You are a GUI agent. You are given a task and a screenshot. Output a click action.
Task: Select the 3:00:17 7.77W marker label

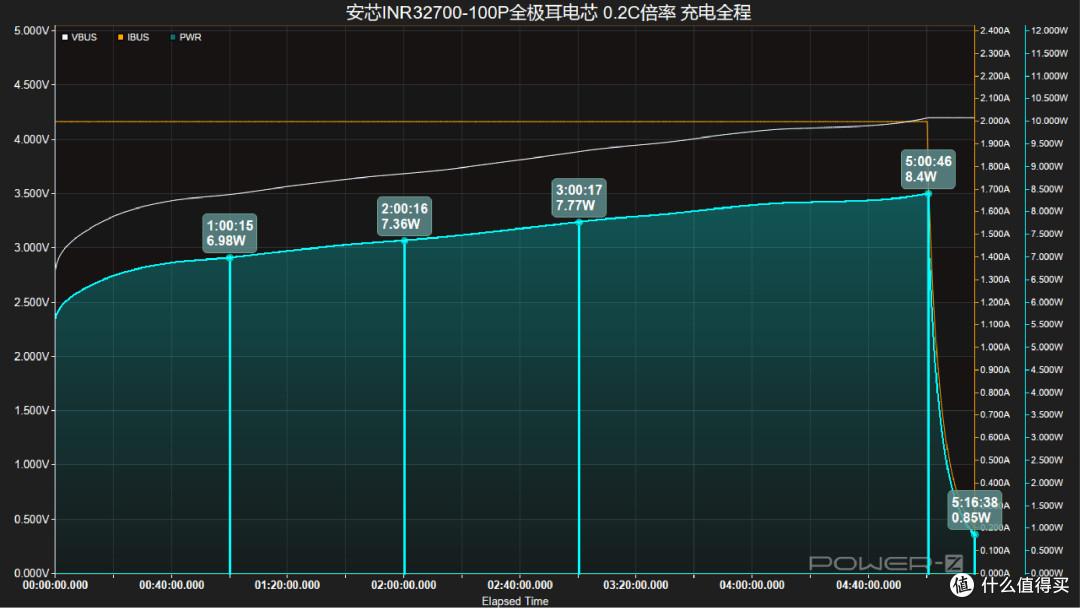(579, 198)
